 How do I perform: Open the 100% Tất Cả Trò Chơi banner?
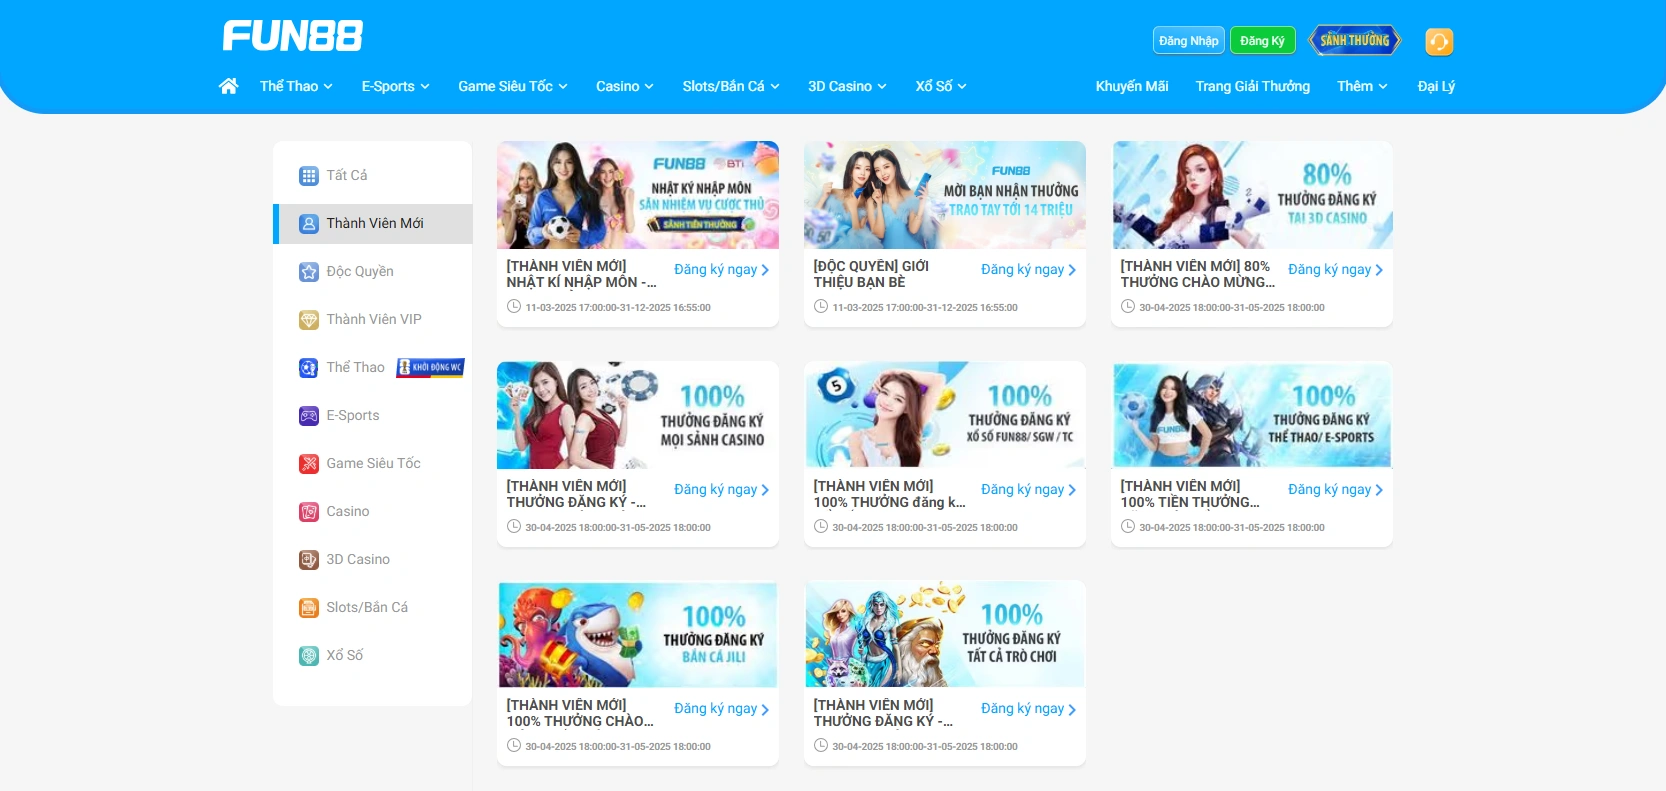point(945,634)
